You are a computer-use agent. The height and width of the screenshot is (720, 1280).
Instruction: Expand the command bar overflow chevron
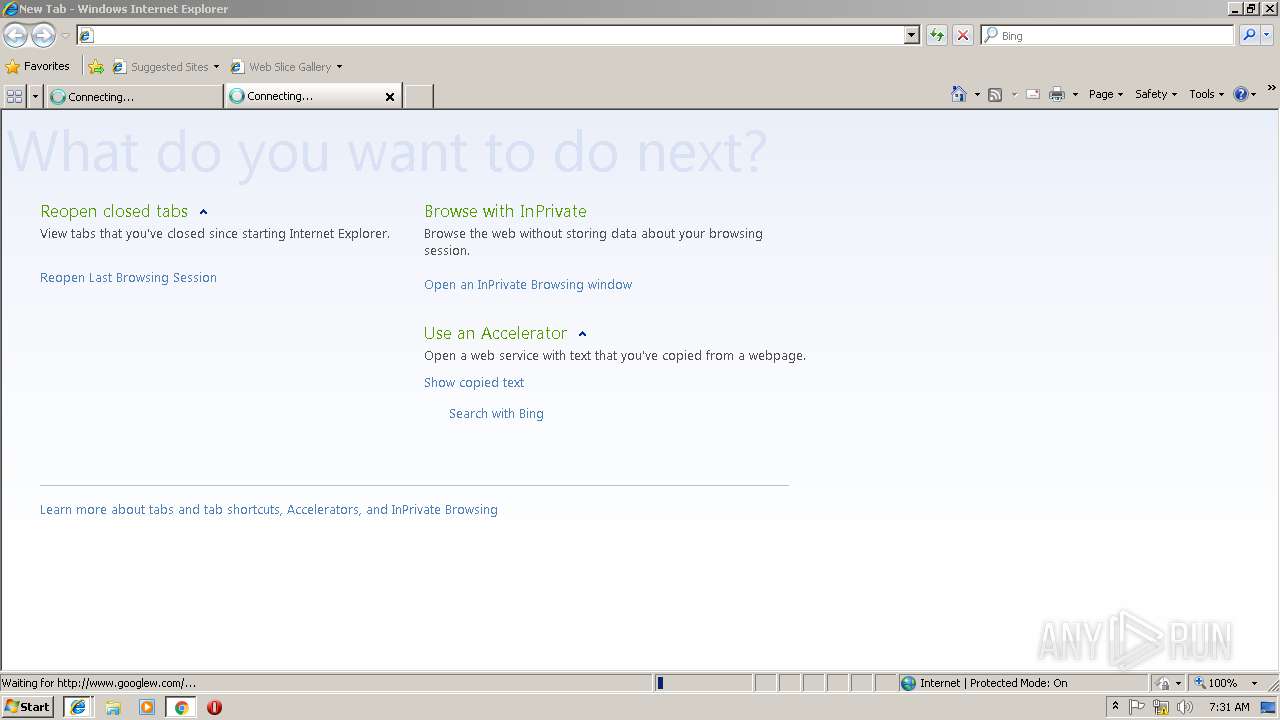click(x=1272, y=89)
